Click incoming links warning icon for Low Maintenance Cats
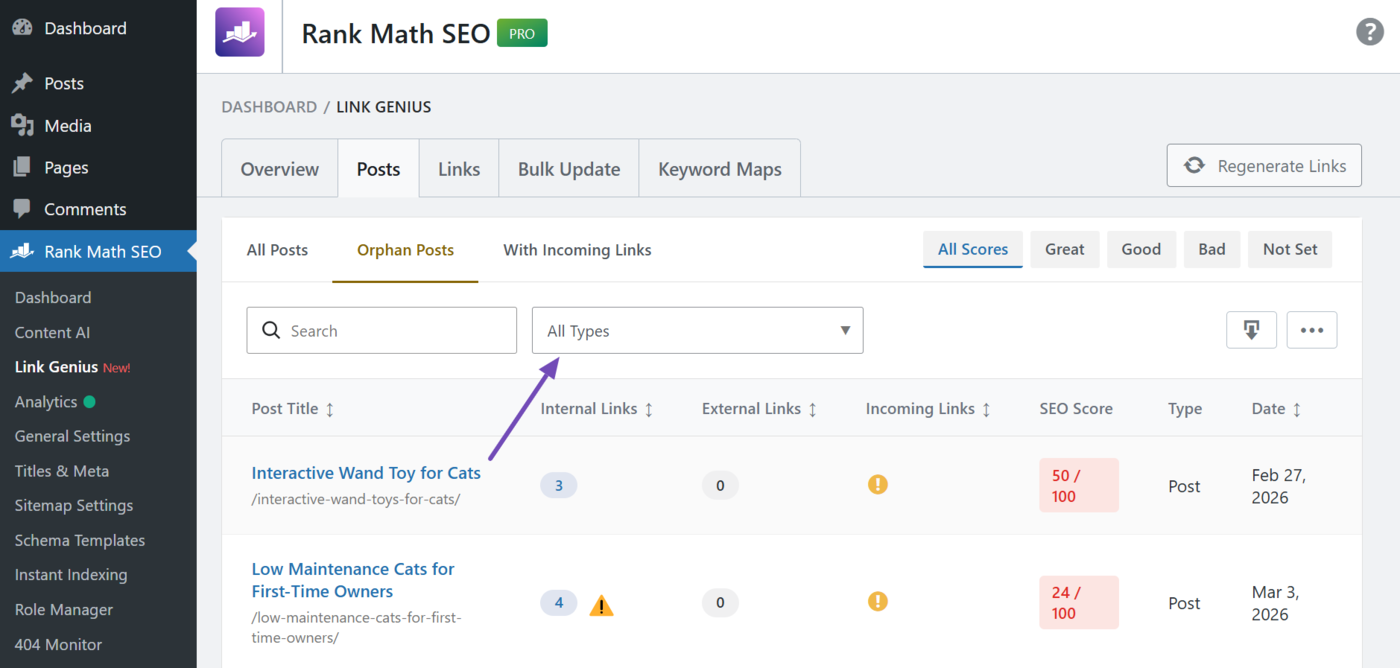1400x668 pixels. (877, 602)
